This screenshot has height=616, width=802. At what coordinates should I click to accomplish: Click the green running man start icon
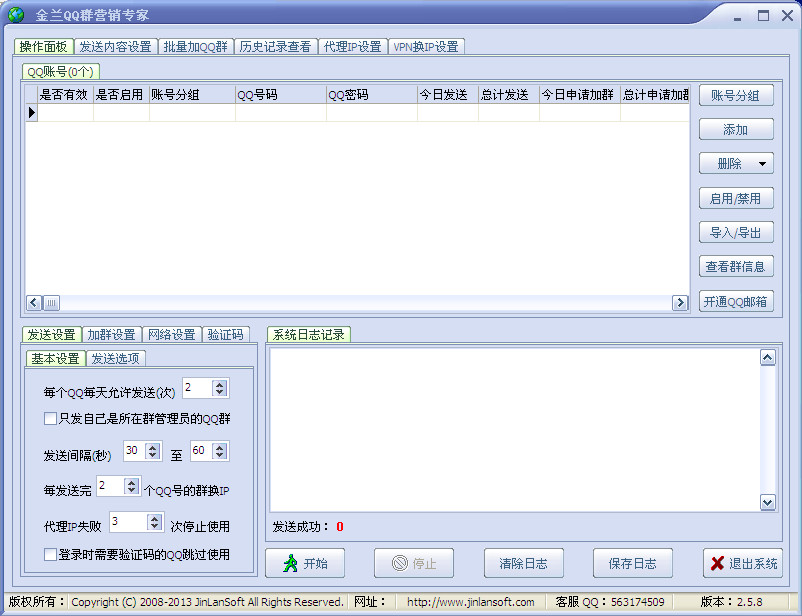[291, 563]
